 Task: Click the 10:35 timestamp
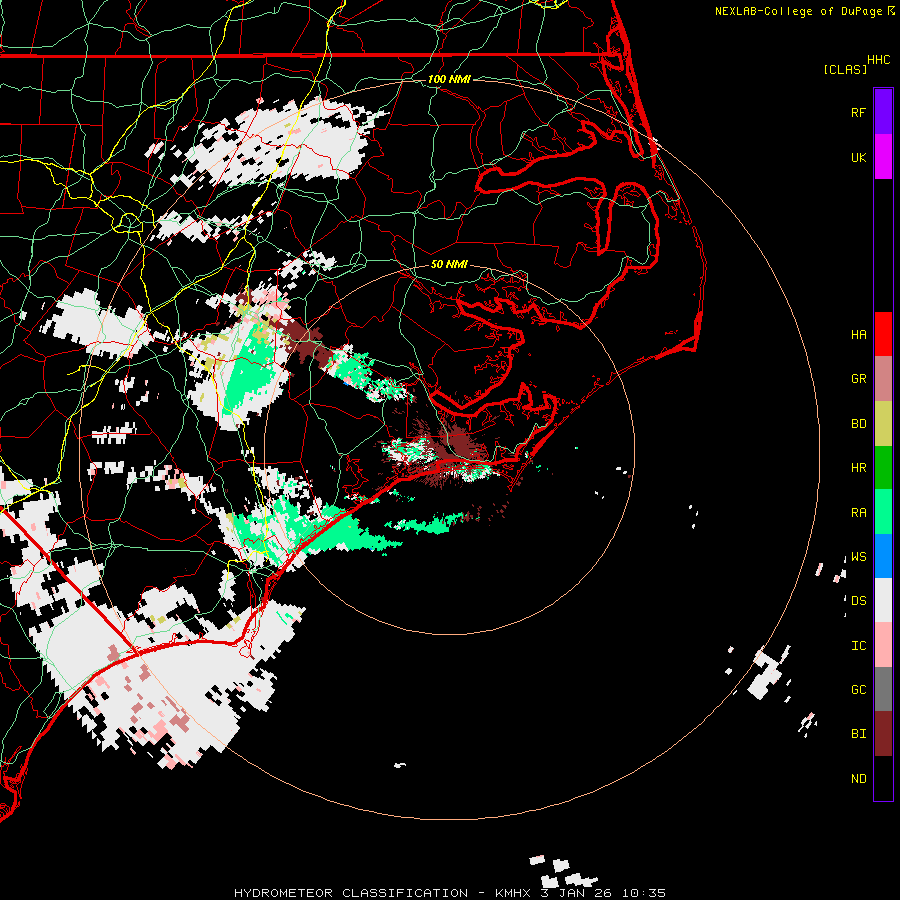(644, 893)
